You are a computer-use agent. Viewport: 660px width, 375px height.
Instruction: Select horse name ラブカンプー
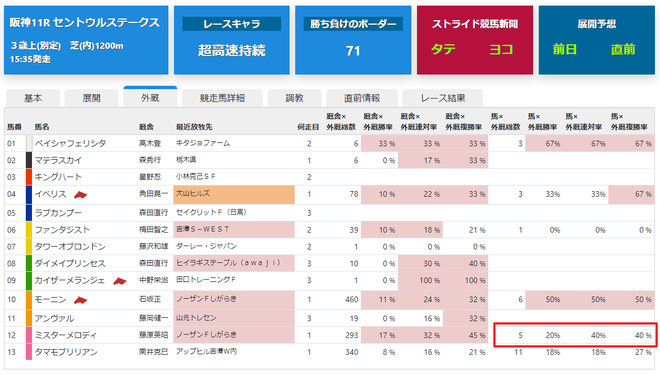click(58, 213)
